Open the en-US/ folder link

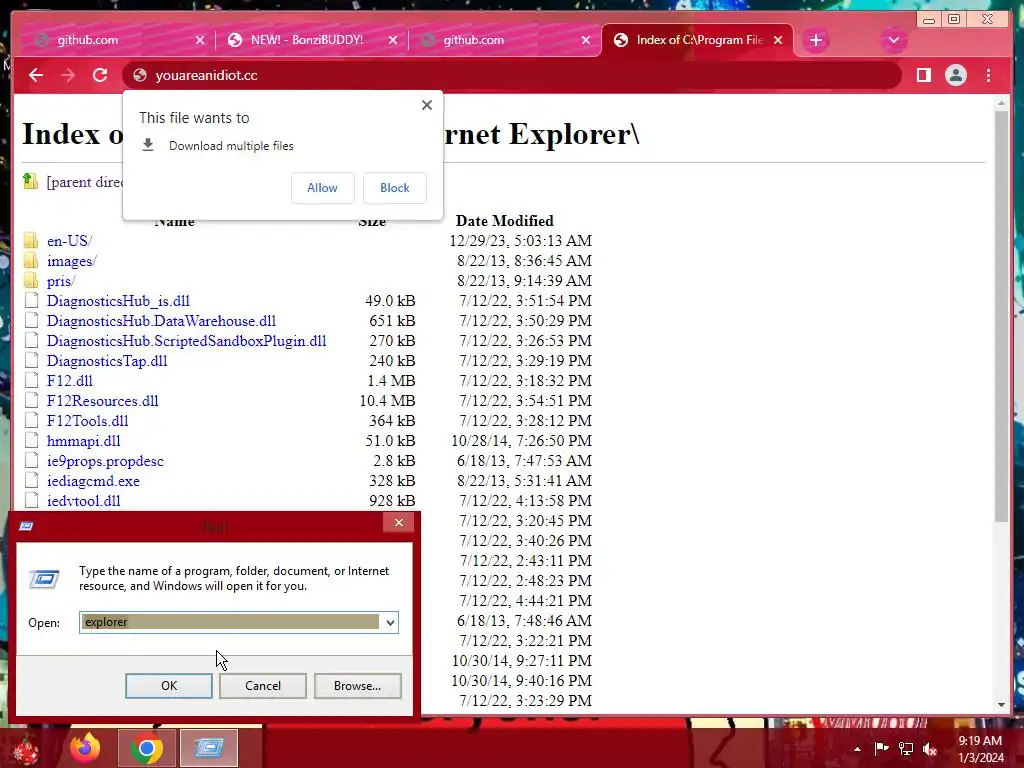coord(69,241)
